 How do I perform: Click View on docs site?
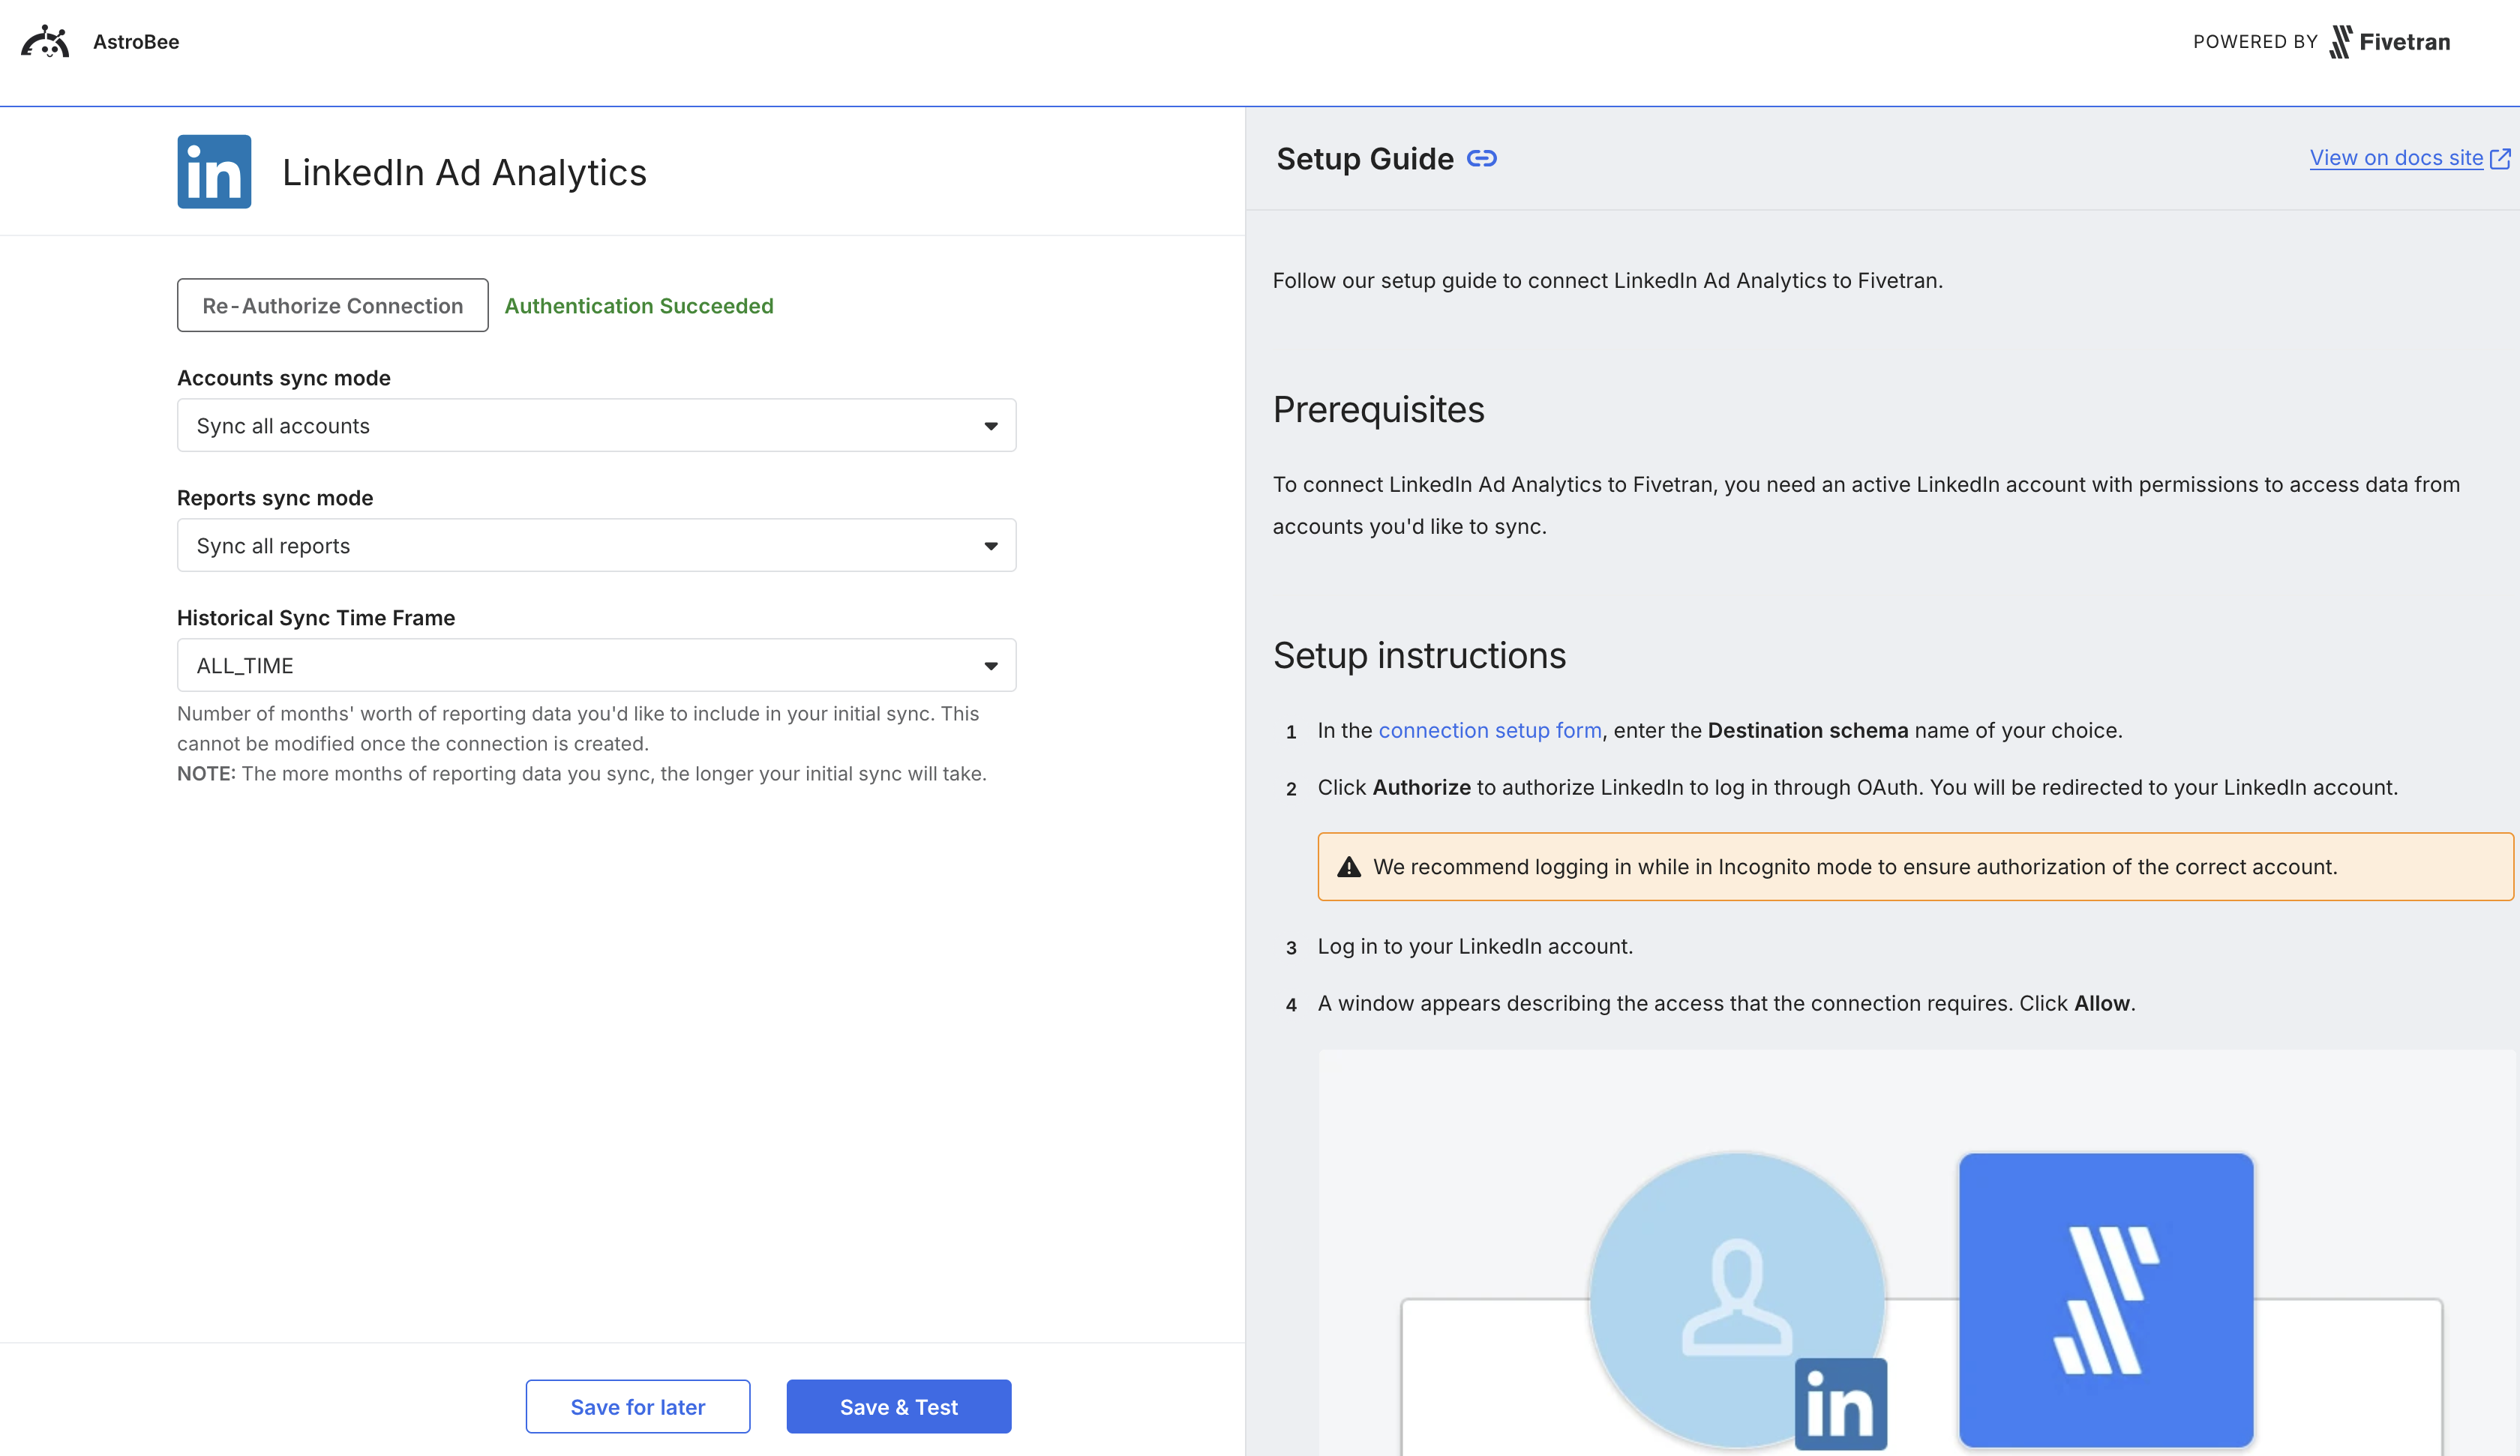2396,157
